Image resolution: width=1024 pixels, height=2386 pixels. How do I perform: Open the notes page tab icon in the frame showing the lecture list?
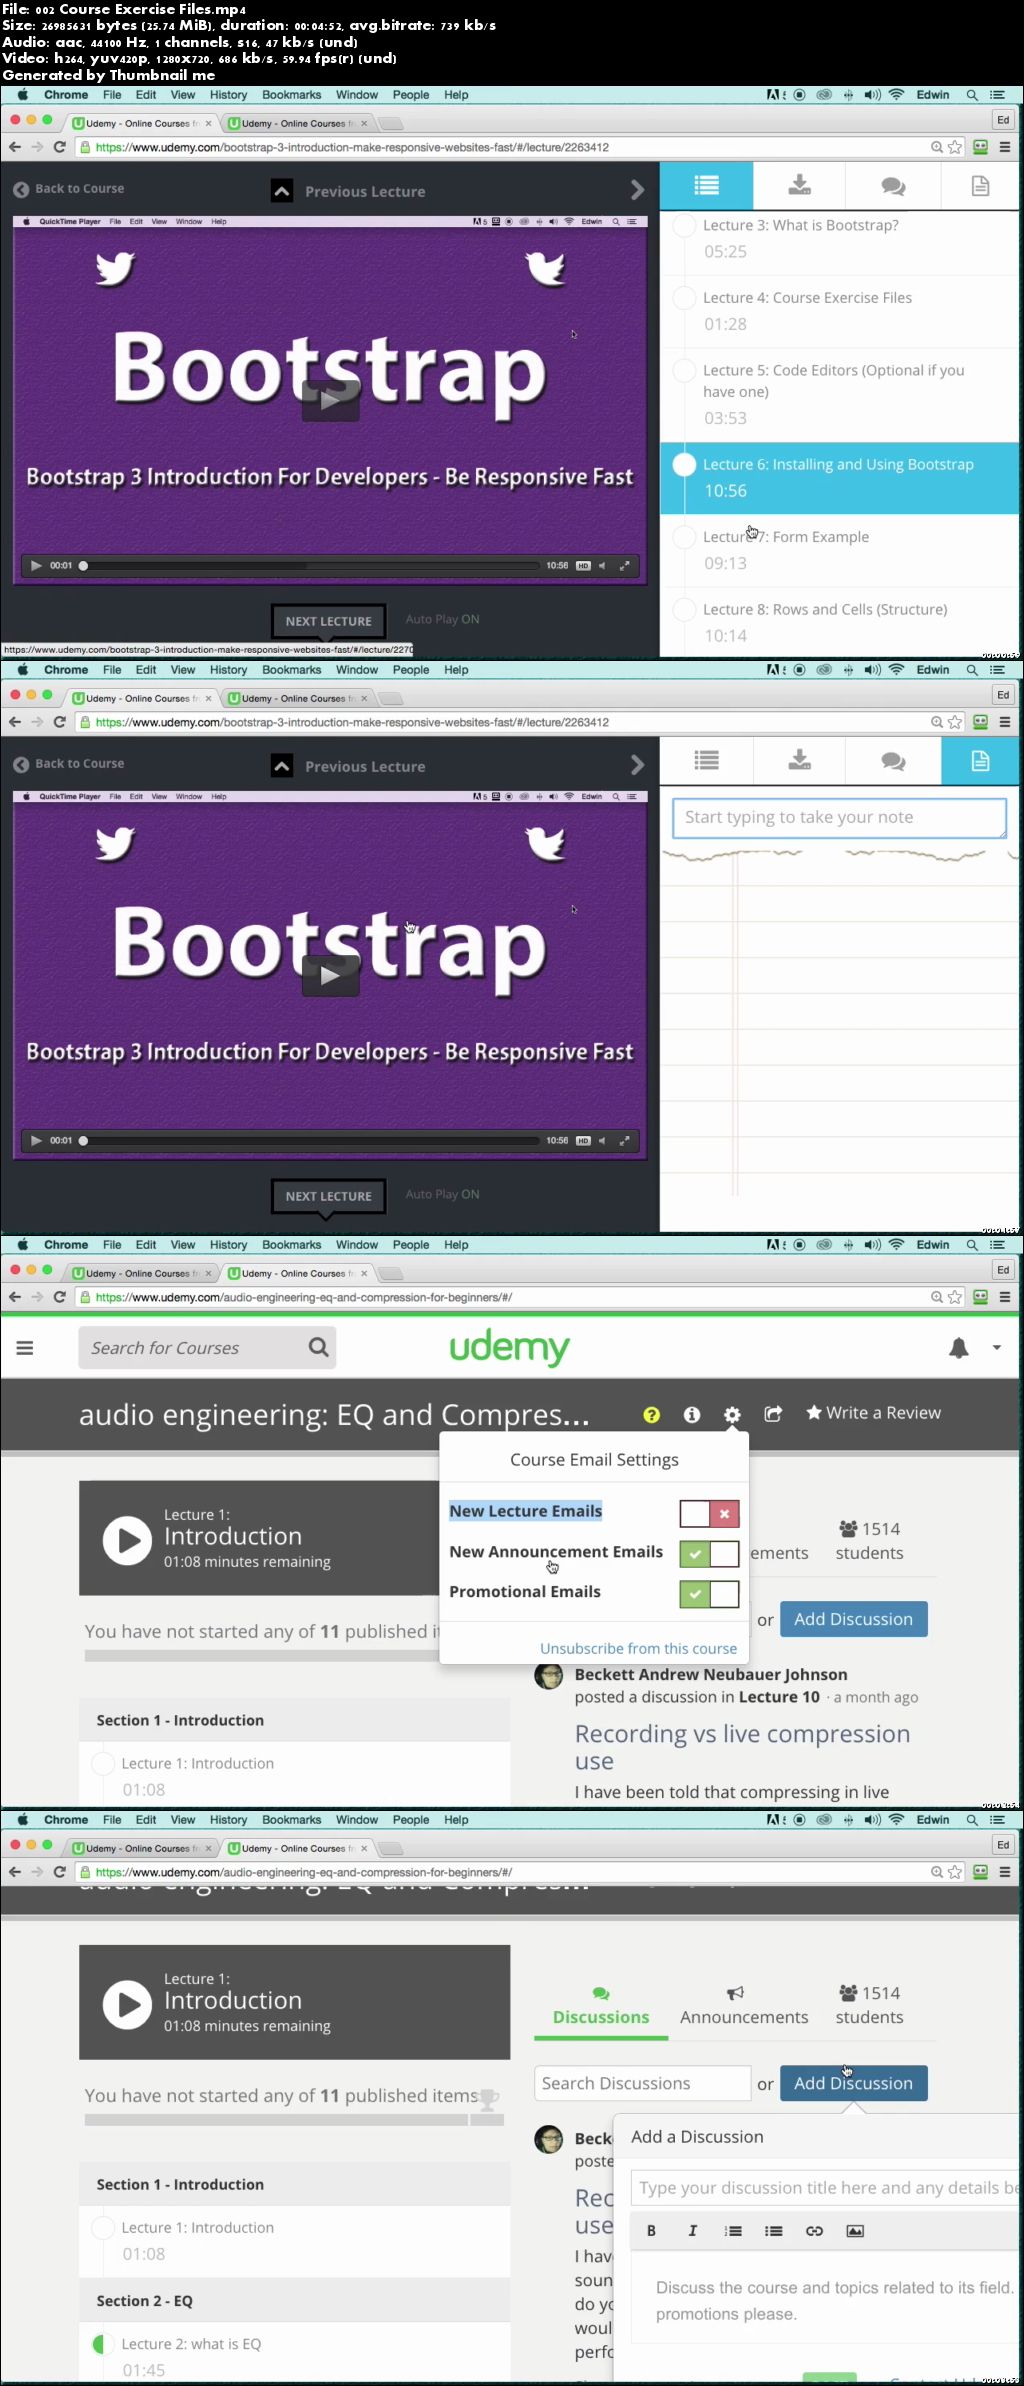coord(980,186)
